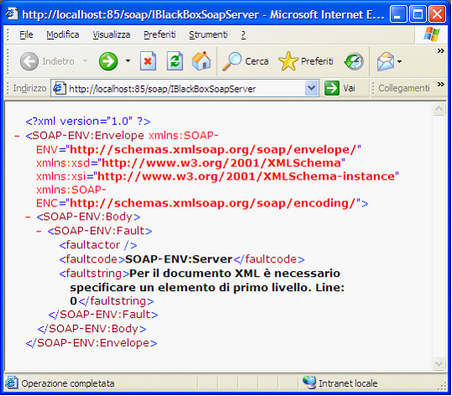Screen dimensions: 452x396
Task: Maximize the Internet Explorer window
Action: point(418,14)
